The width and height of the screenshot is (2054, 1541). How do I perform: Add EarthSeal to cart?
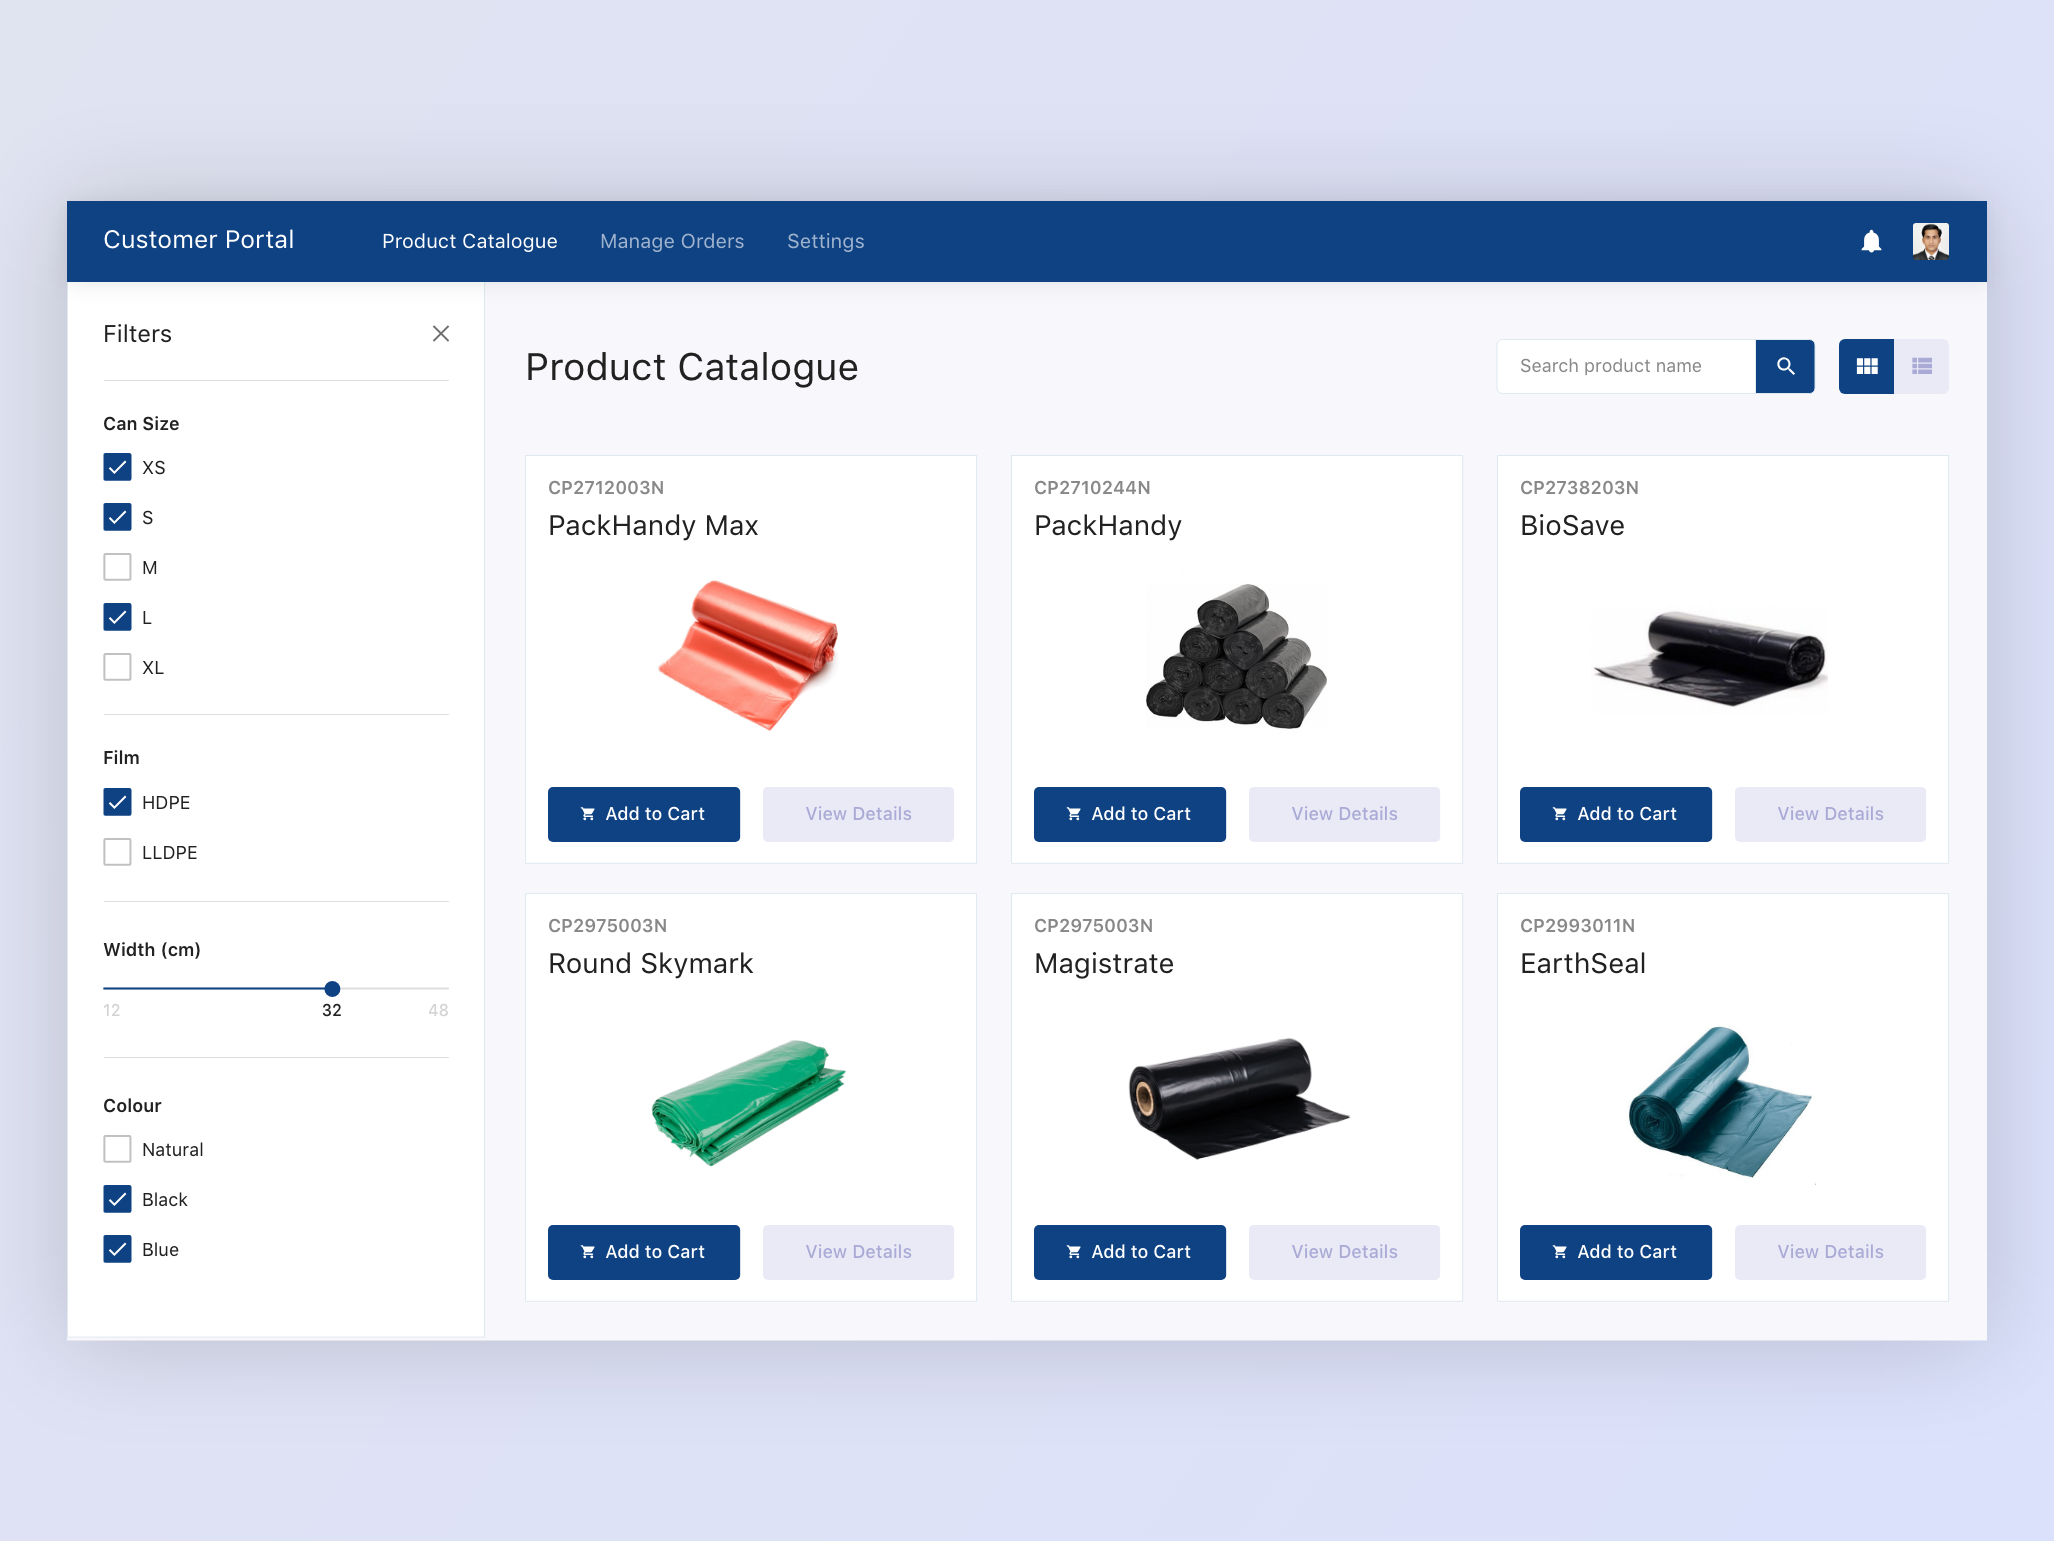[1616, 1252]
